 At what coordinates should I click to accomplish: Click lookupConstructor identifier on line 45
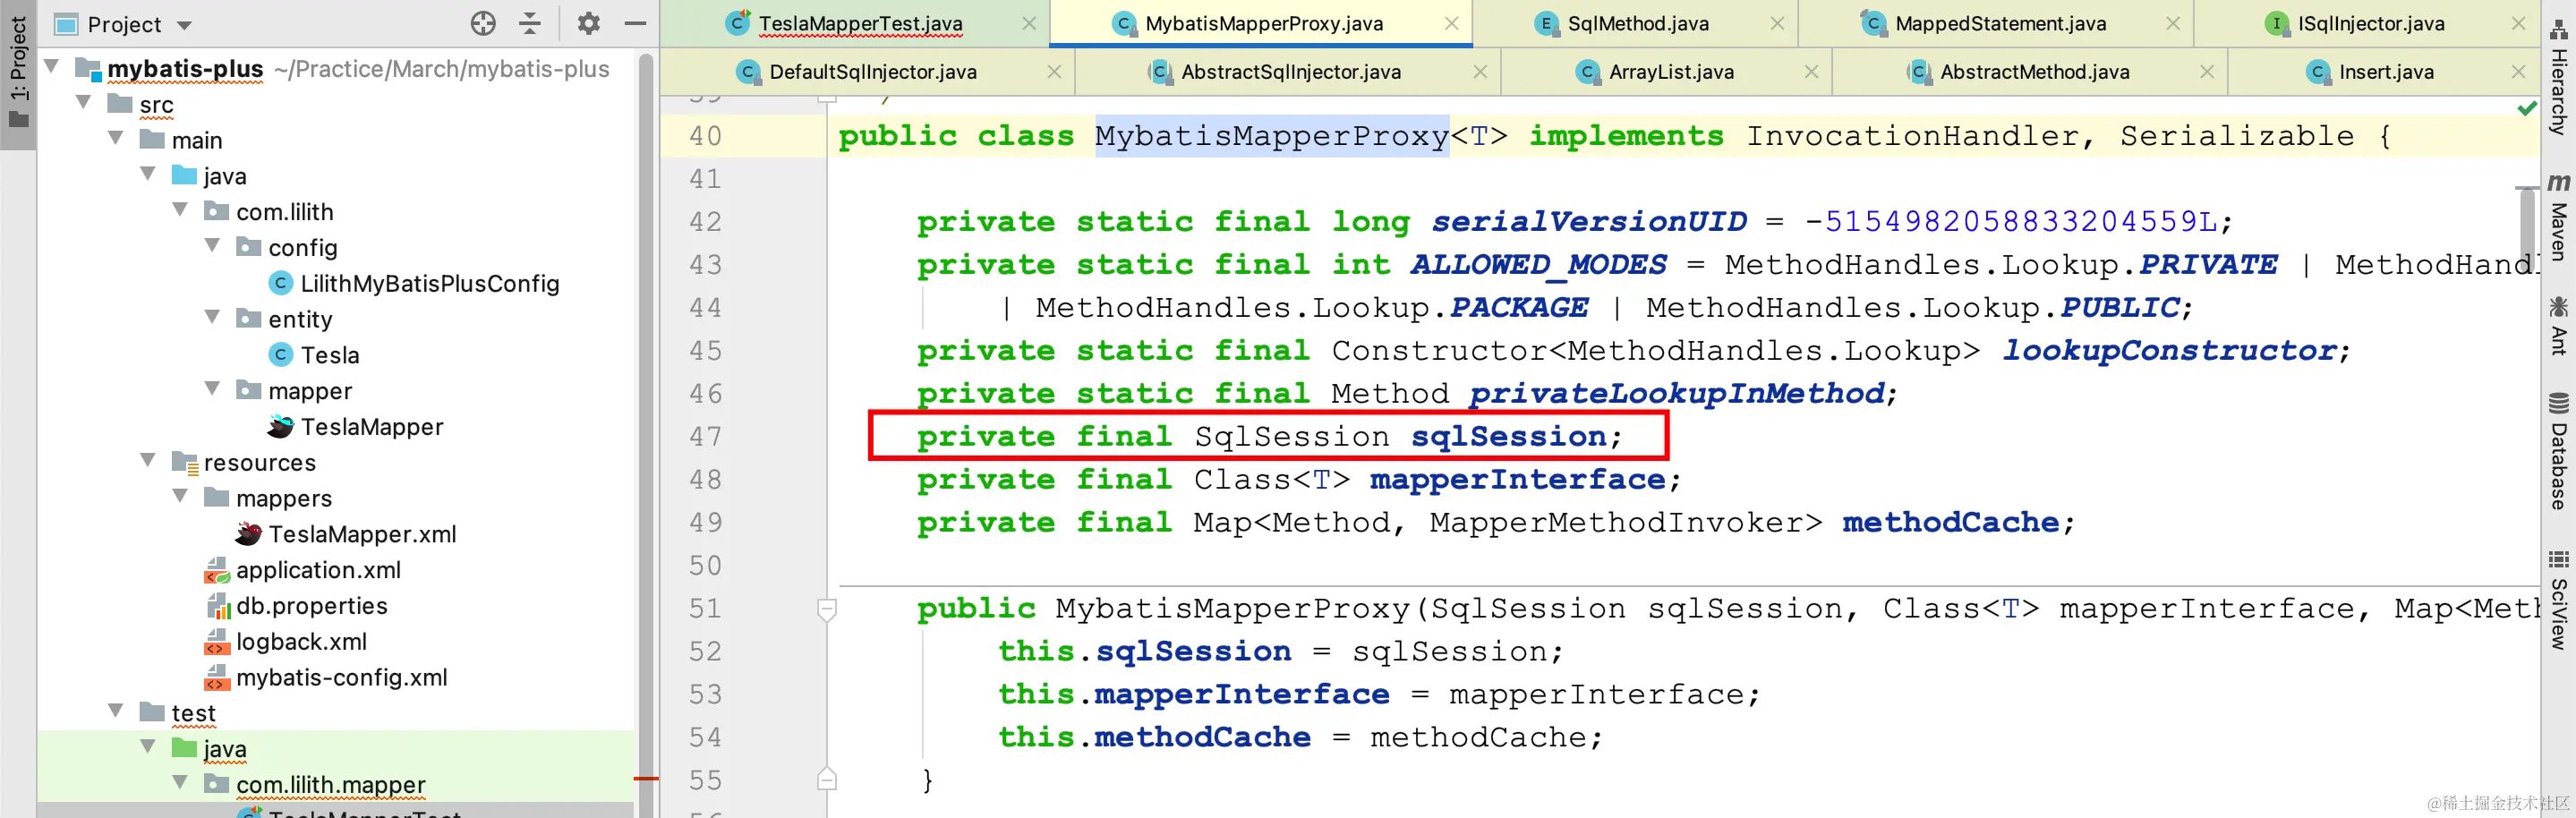2169,351
